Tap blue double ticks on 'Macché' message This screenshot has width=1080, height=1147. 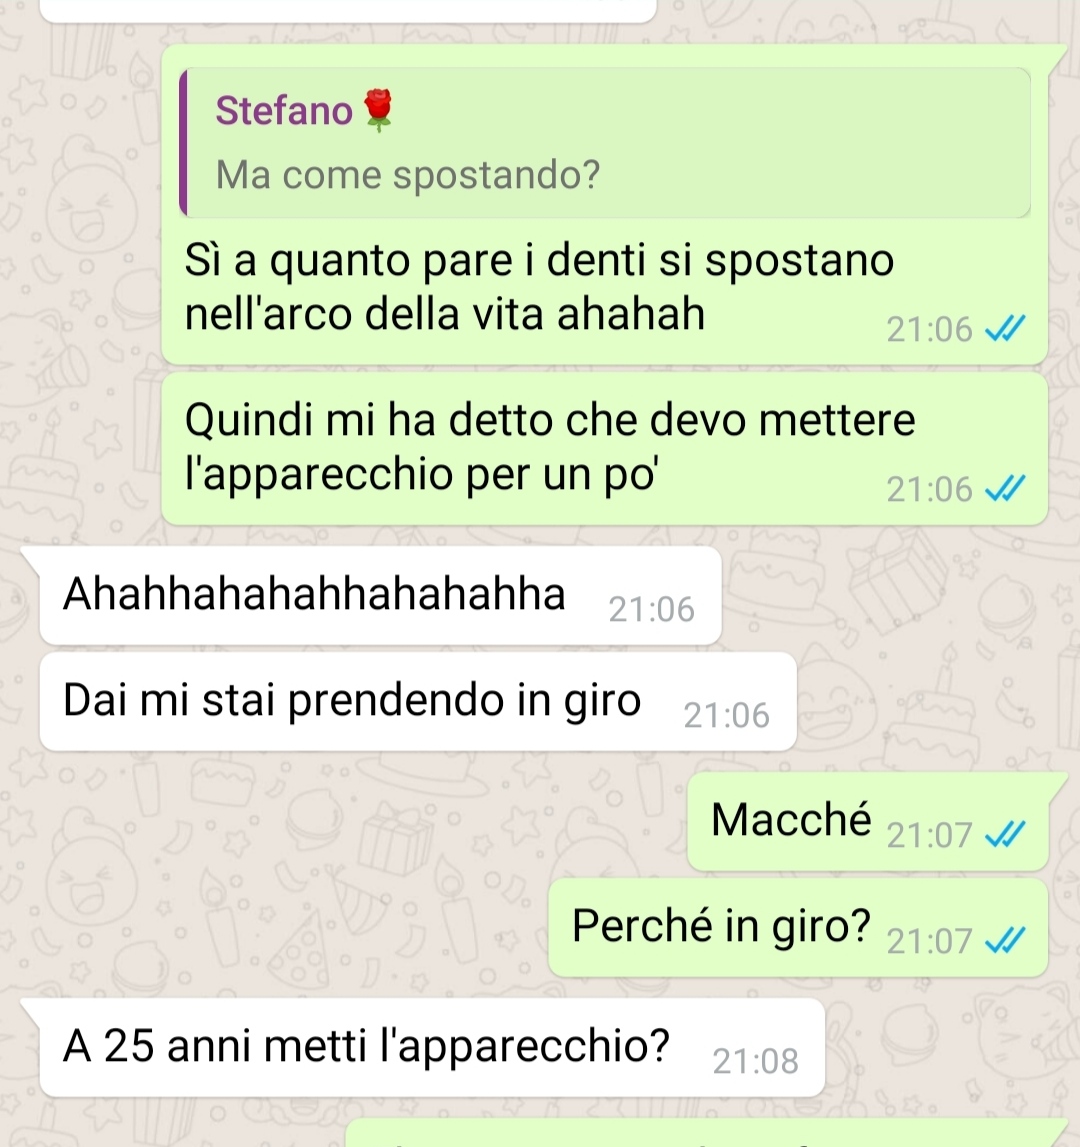[1005, 835]
